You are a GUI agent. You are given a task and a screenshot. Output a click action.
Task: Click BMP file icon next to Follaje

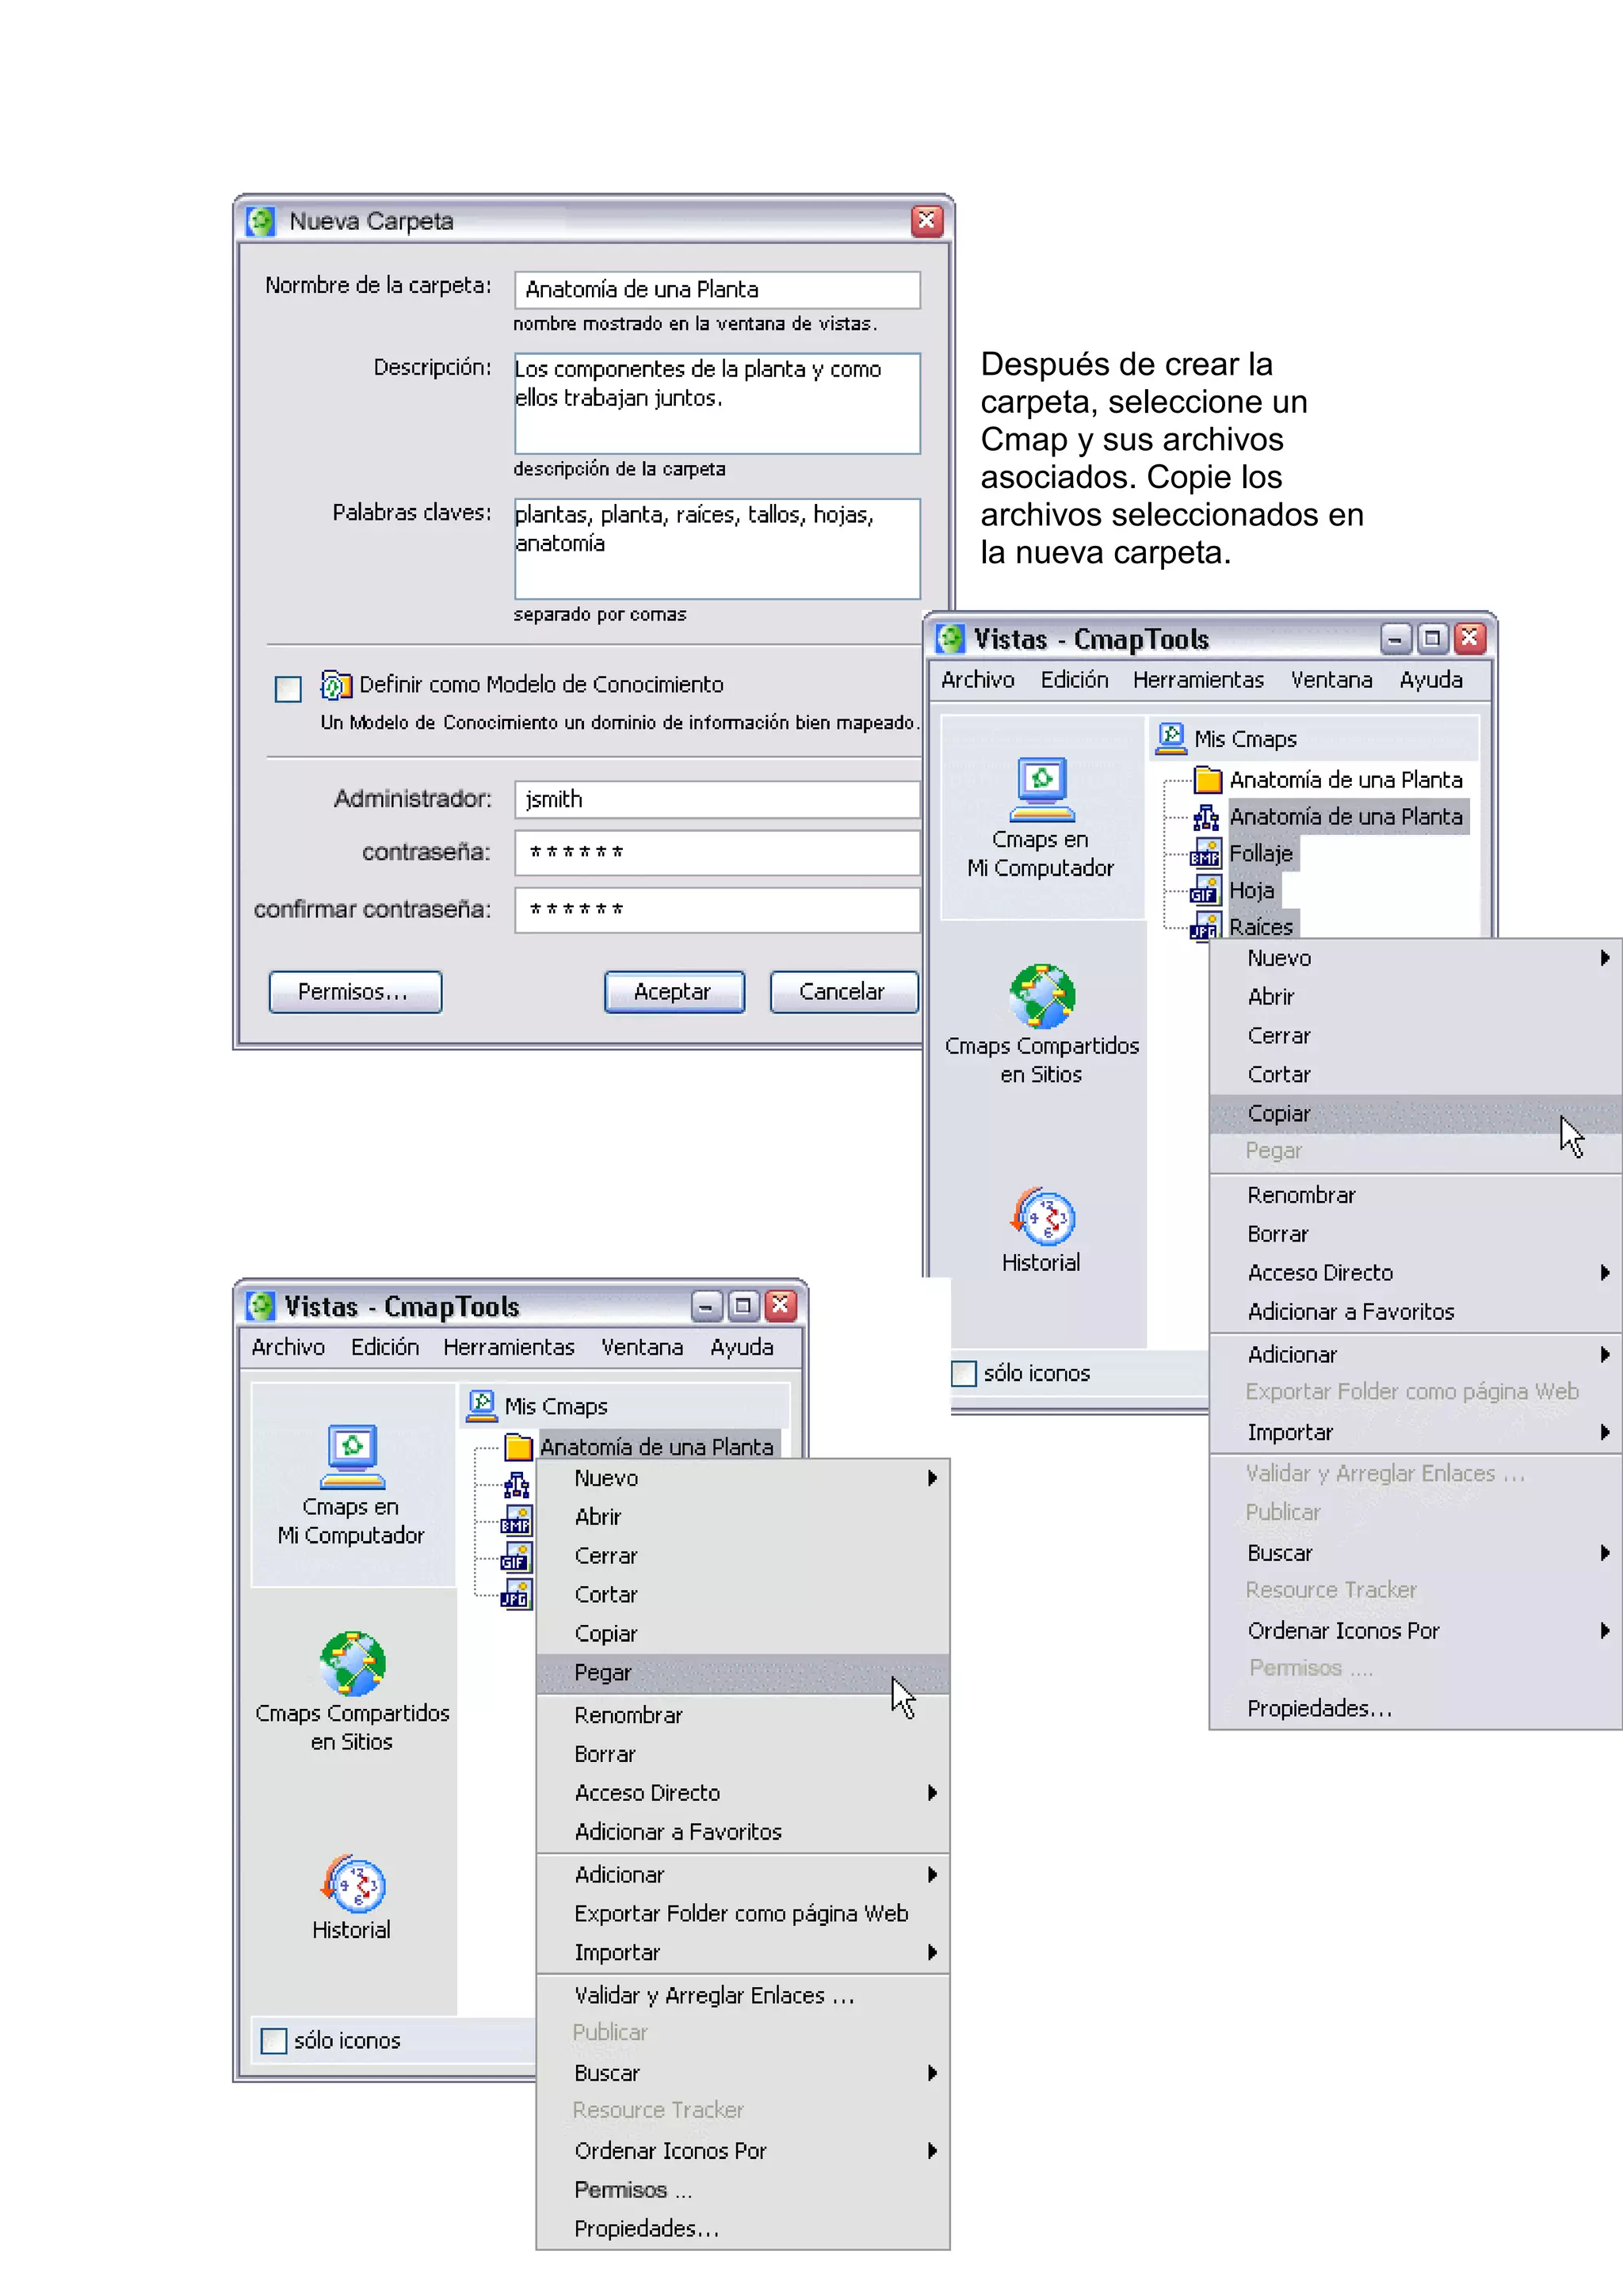pos(1206,853)
